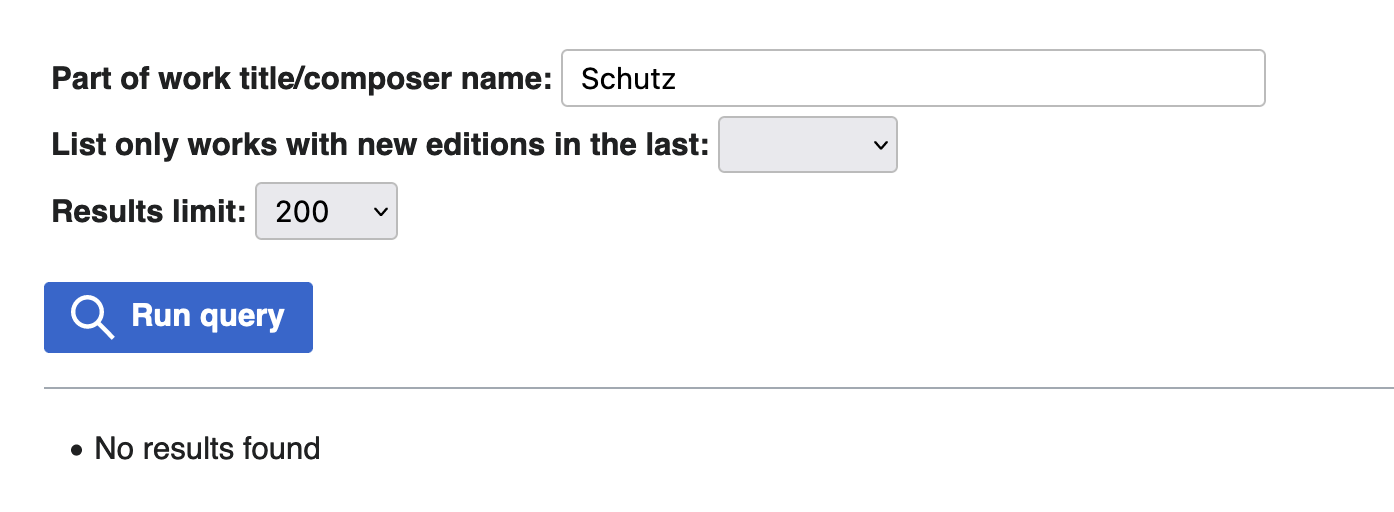Click the 'List only works with new editions' label
Viewport: 1394px width, 512px height.
pos(380,145)
